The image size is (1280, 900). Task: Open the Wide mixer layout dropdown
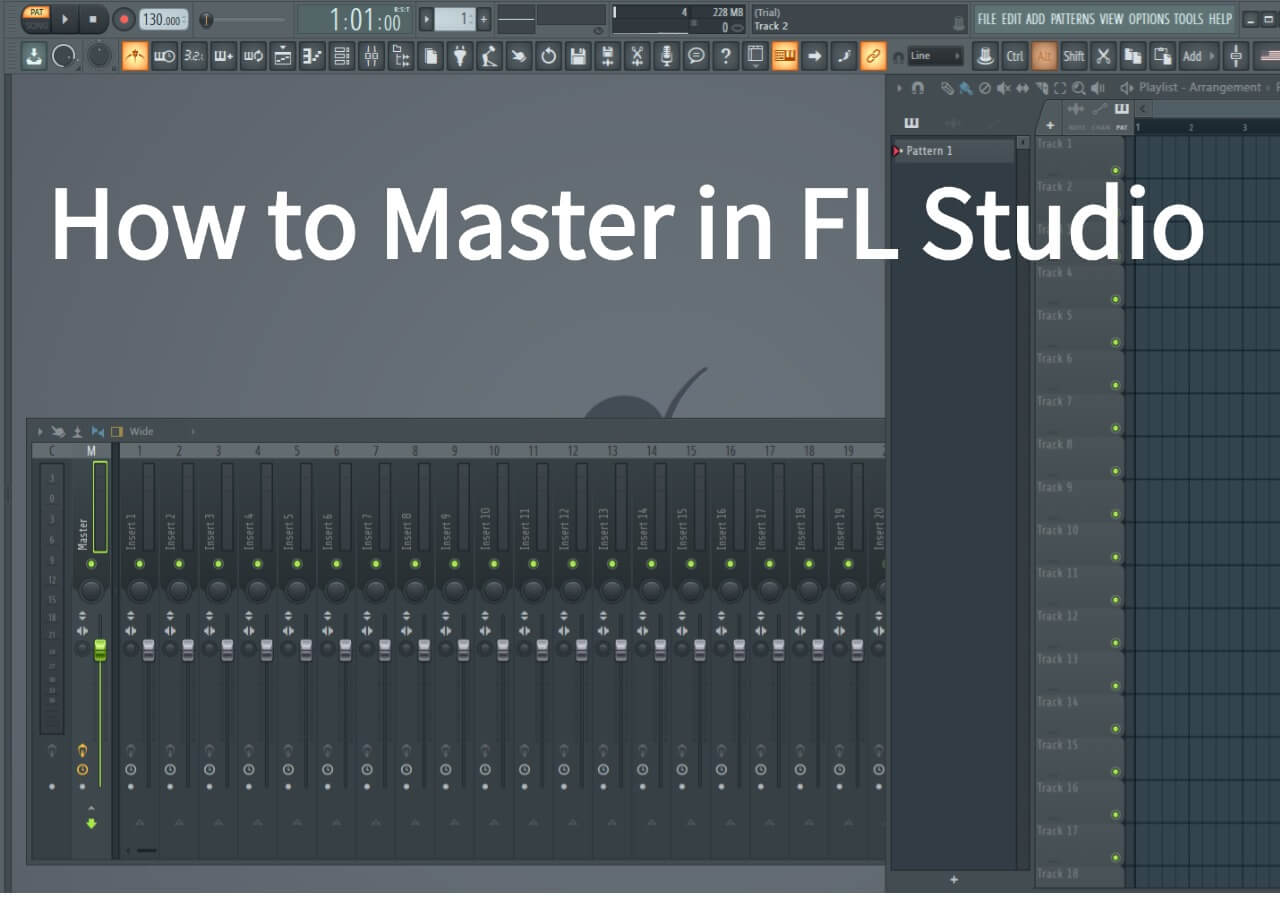pyautogui.click(x=140, y=431)
